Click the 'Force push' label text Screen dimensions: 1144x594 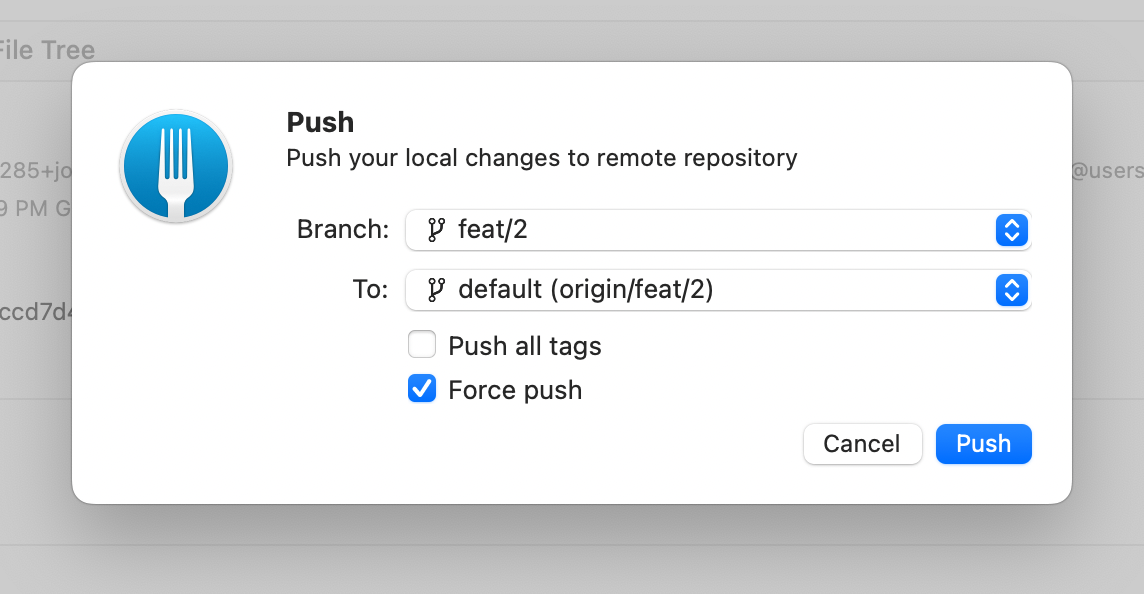click(515, 390)
